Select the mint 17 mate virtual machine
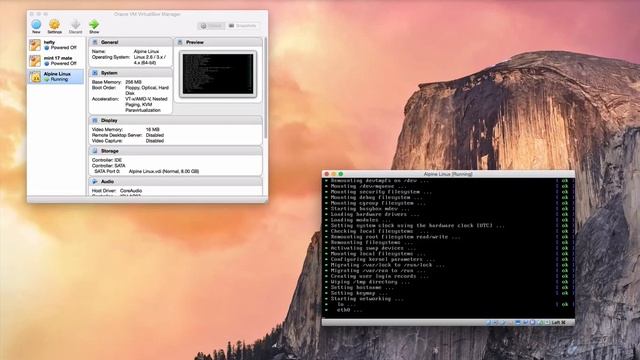This screenshot has width=640, height=360. (56, 60)
